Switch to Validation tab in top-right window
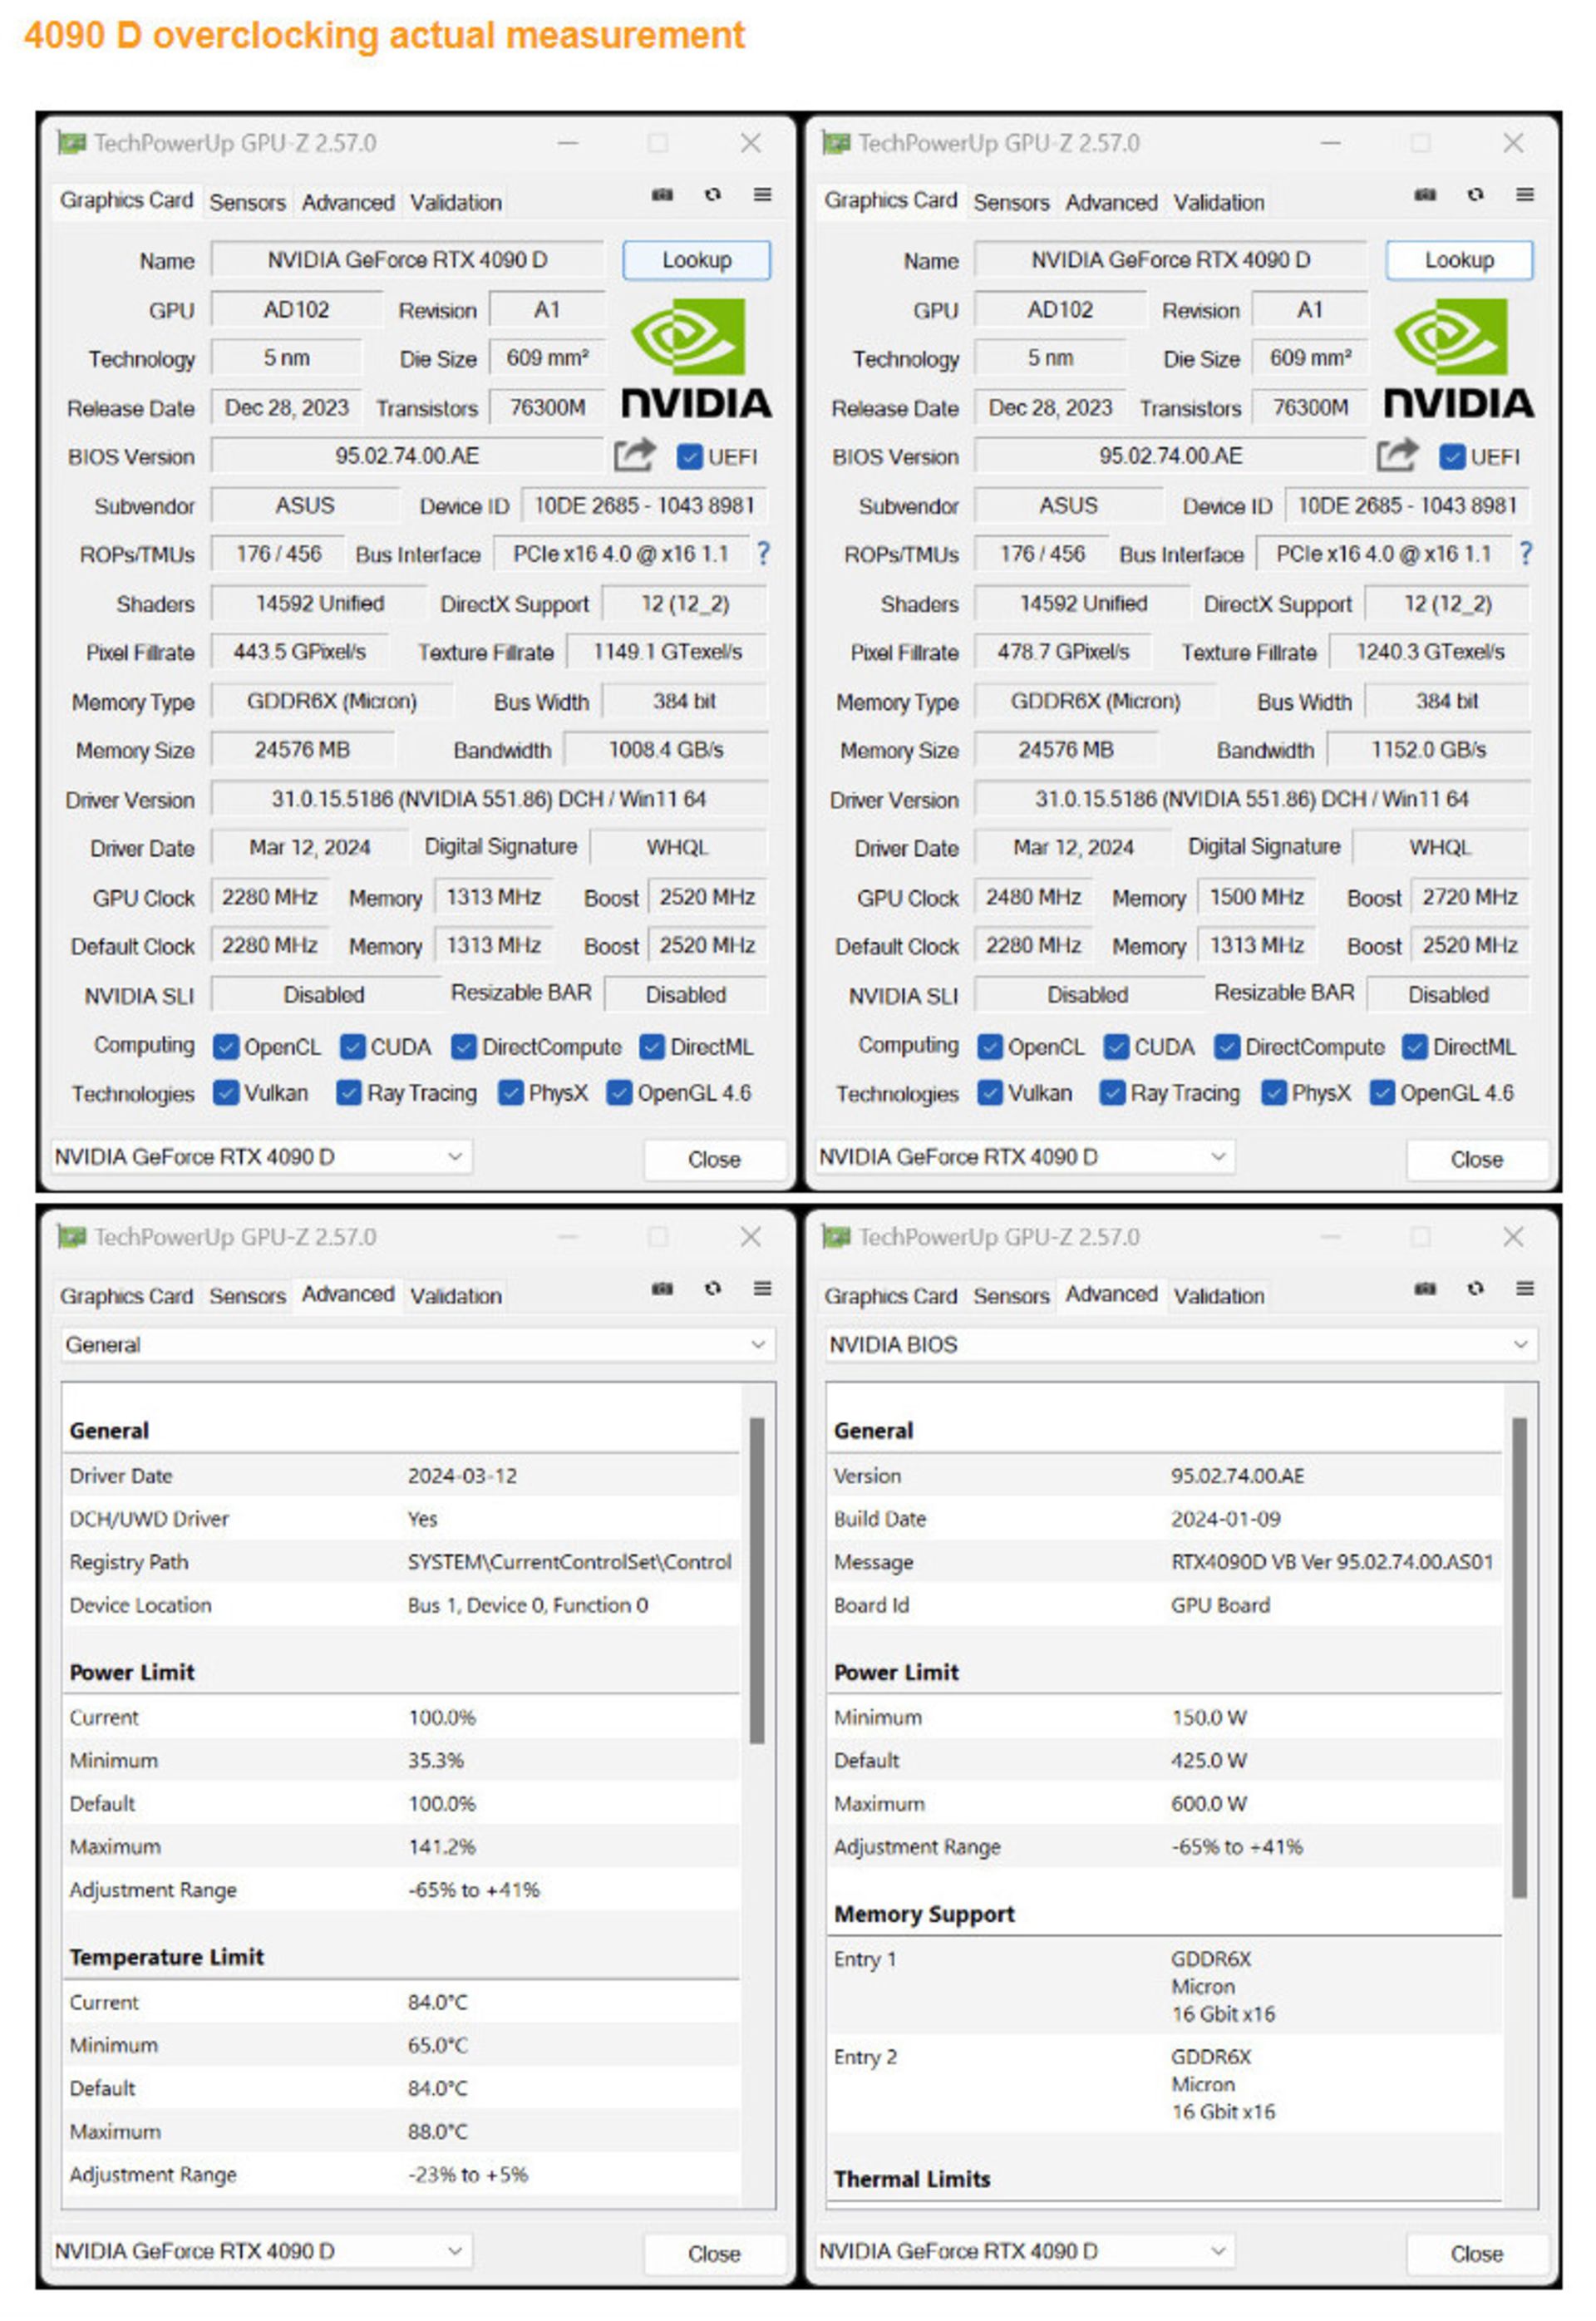 (x=1219, y=202)
